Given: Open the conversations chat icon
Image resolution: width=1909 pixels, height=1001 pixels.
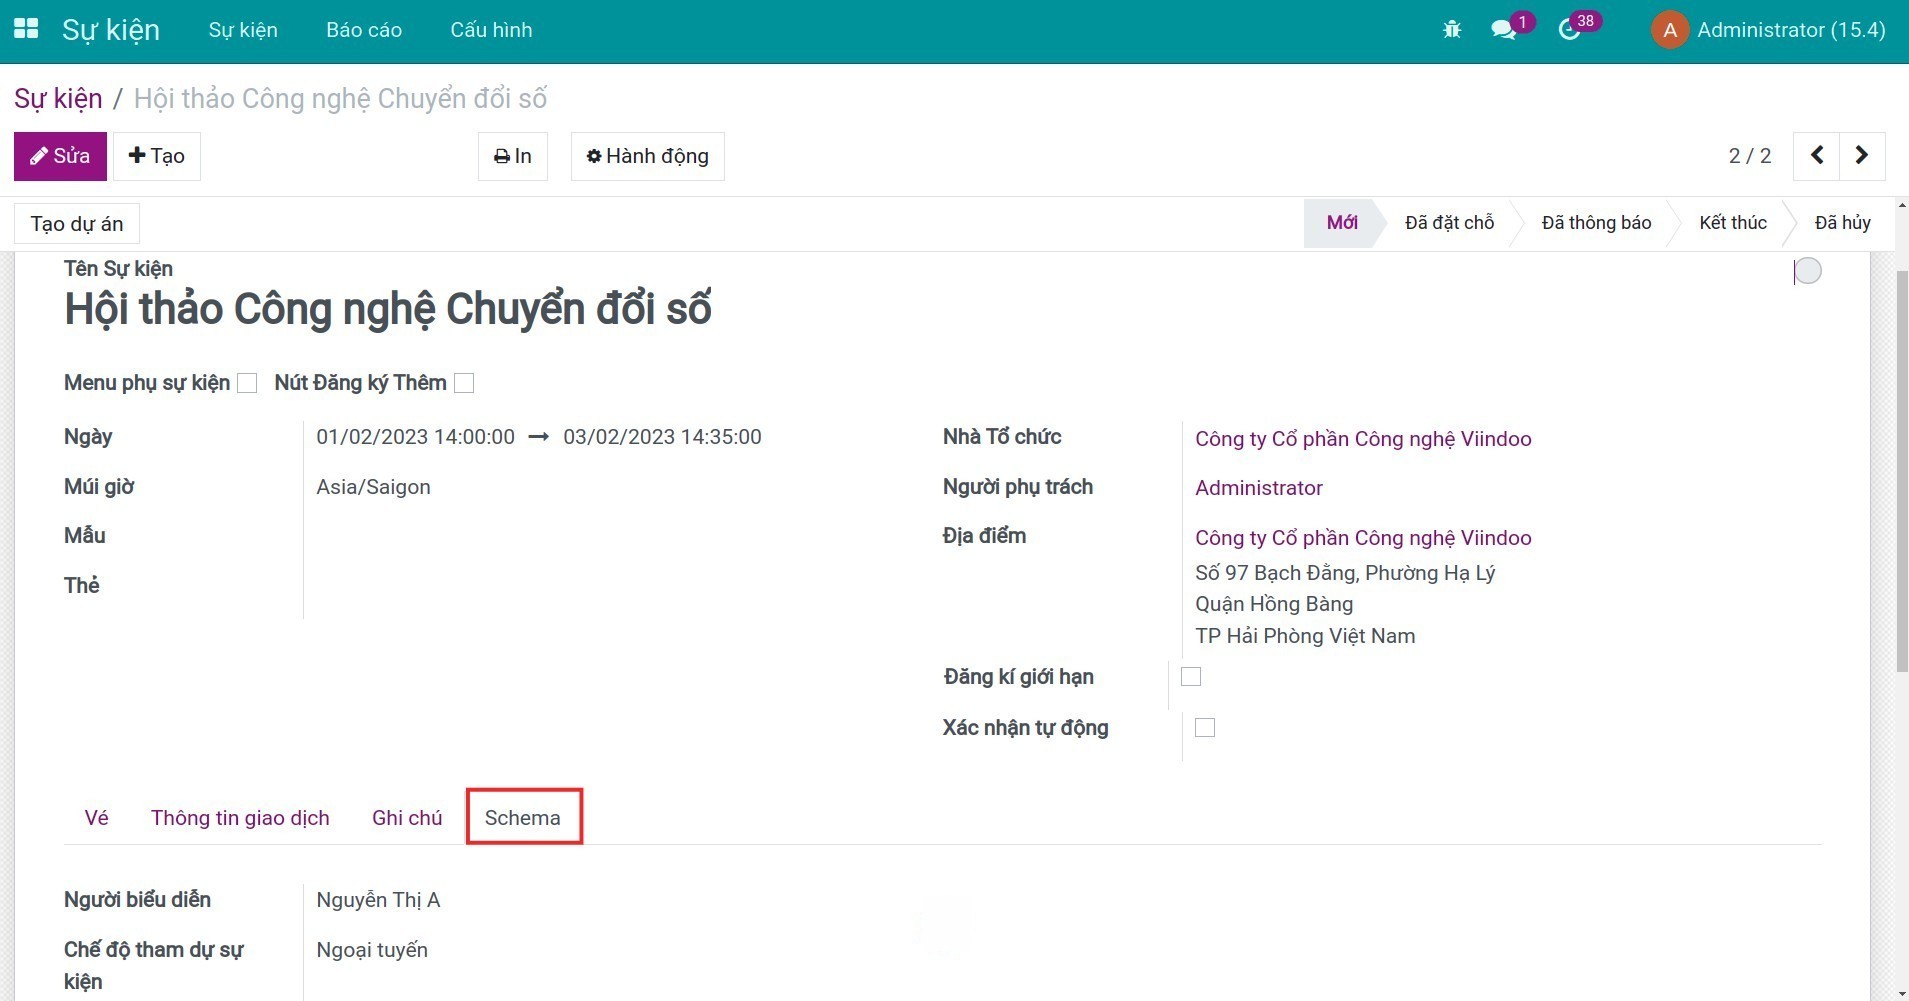Looking at the screenshot, I should 1503,30.
